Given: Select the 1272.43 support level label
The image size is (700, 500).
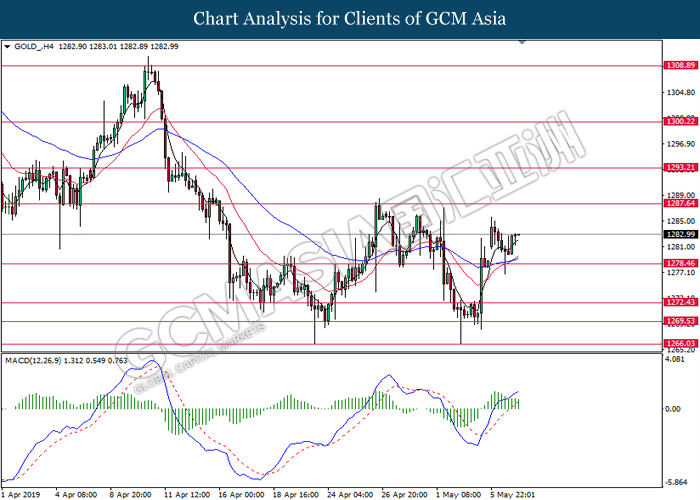Looking at the screenshot, I should (680, 302).
